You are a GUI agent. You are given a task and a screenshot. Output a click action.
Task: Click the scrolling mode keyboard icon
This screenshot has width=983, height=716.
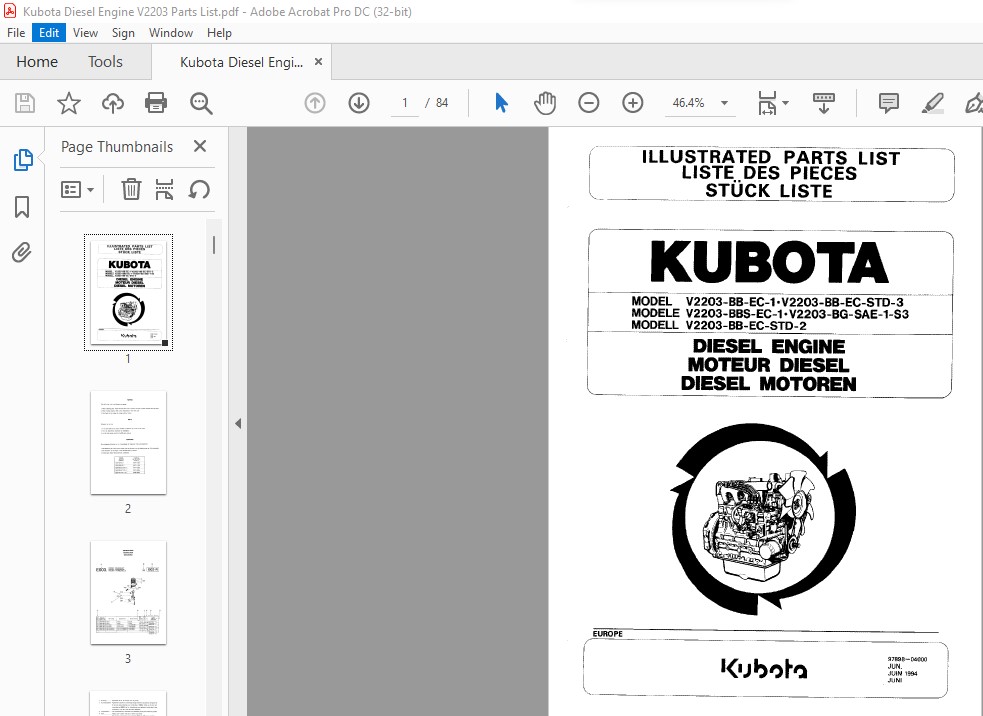824,103
